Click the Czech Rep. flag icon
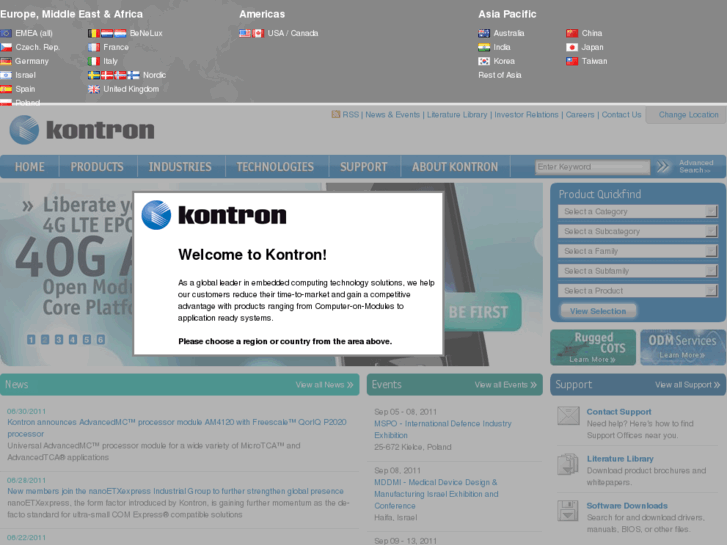 tap(6, 47)
